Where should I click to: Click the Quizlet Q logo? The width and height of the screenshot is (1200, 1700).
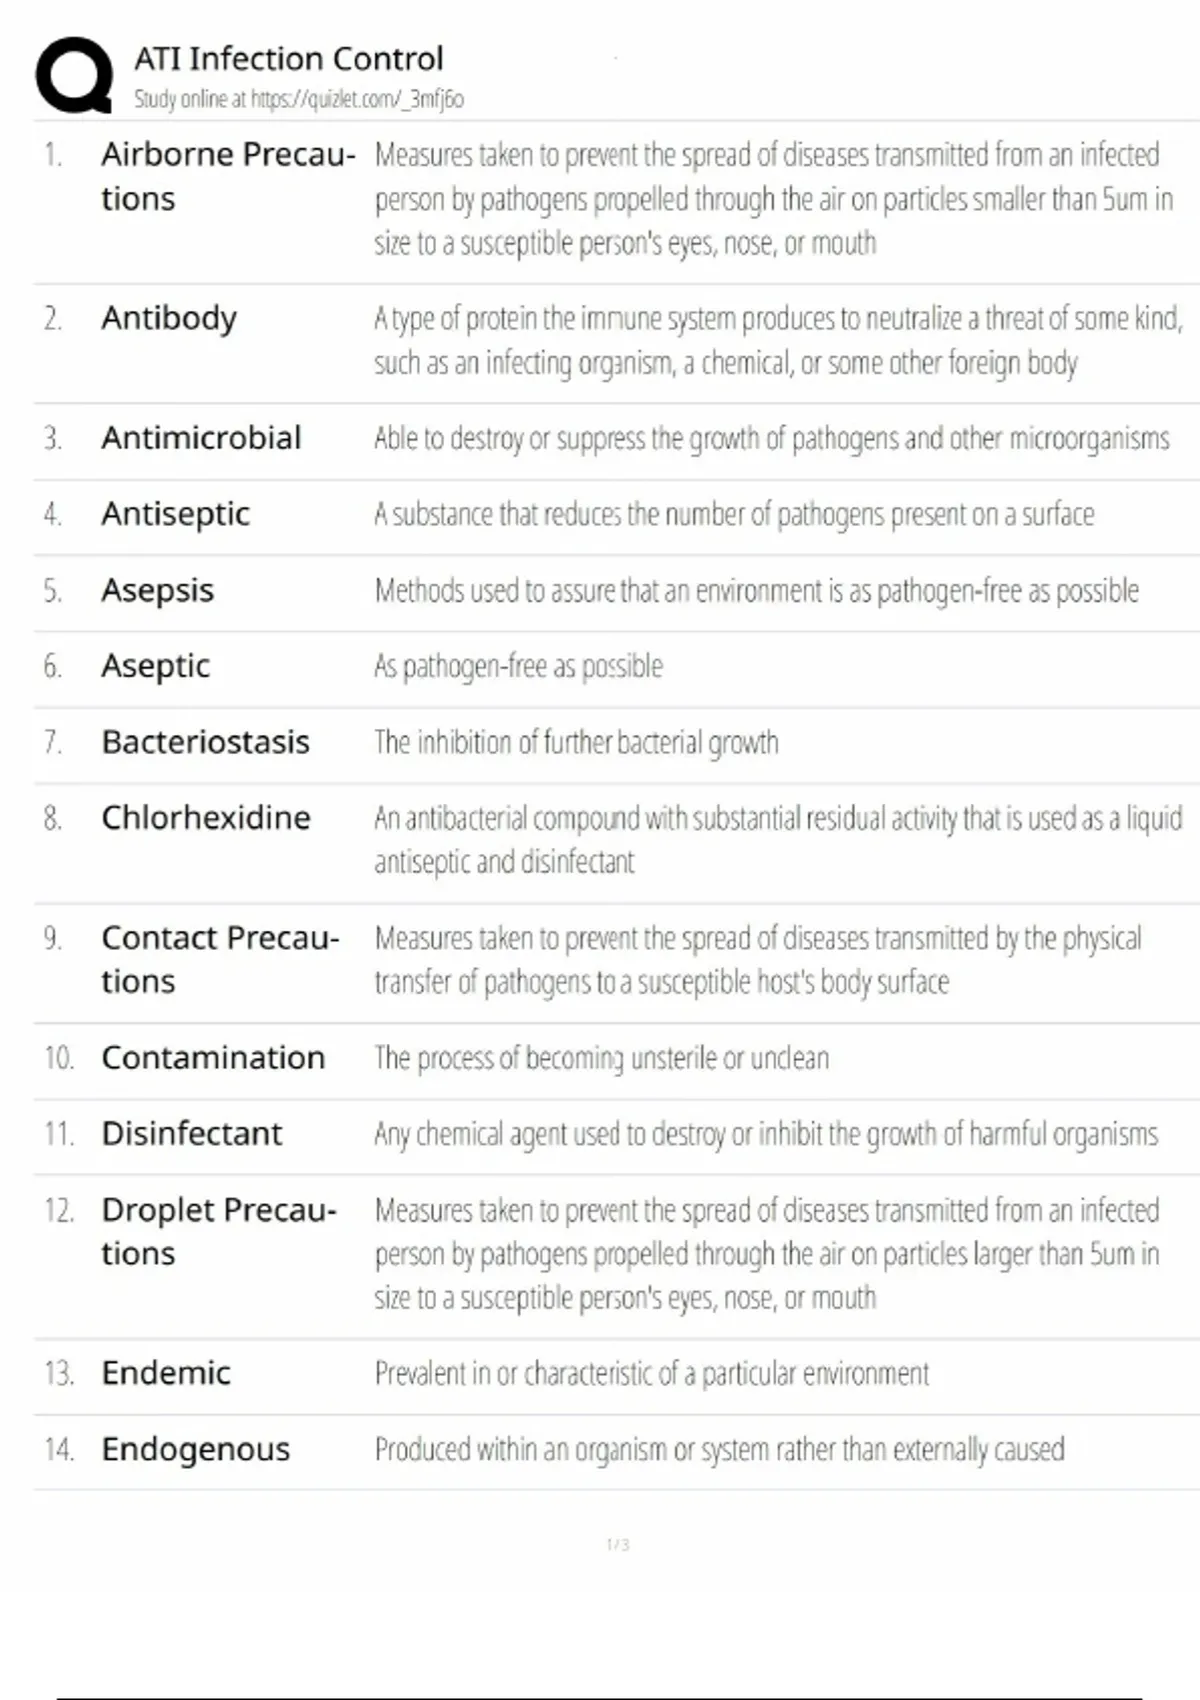coord(74,75)
